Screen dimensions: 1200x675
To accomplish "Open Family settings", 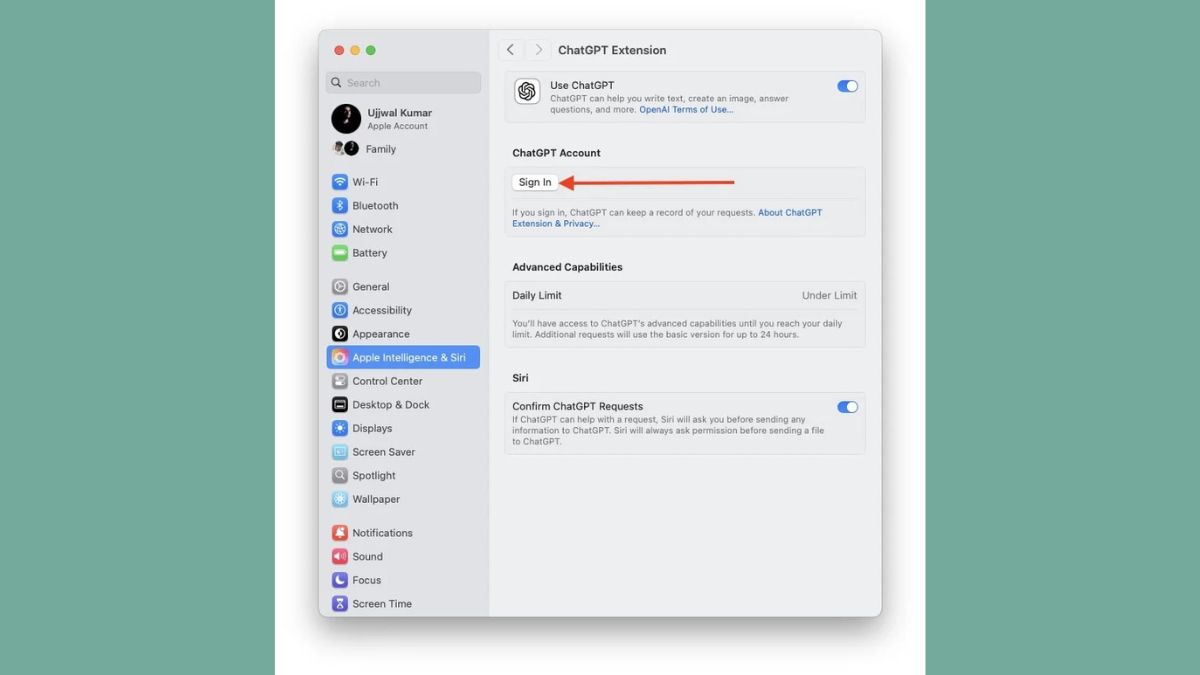I will (x=403, y=149).
